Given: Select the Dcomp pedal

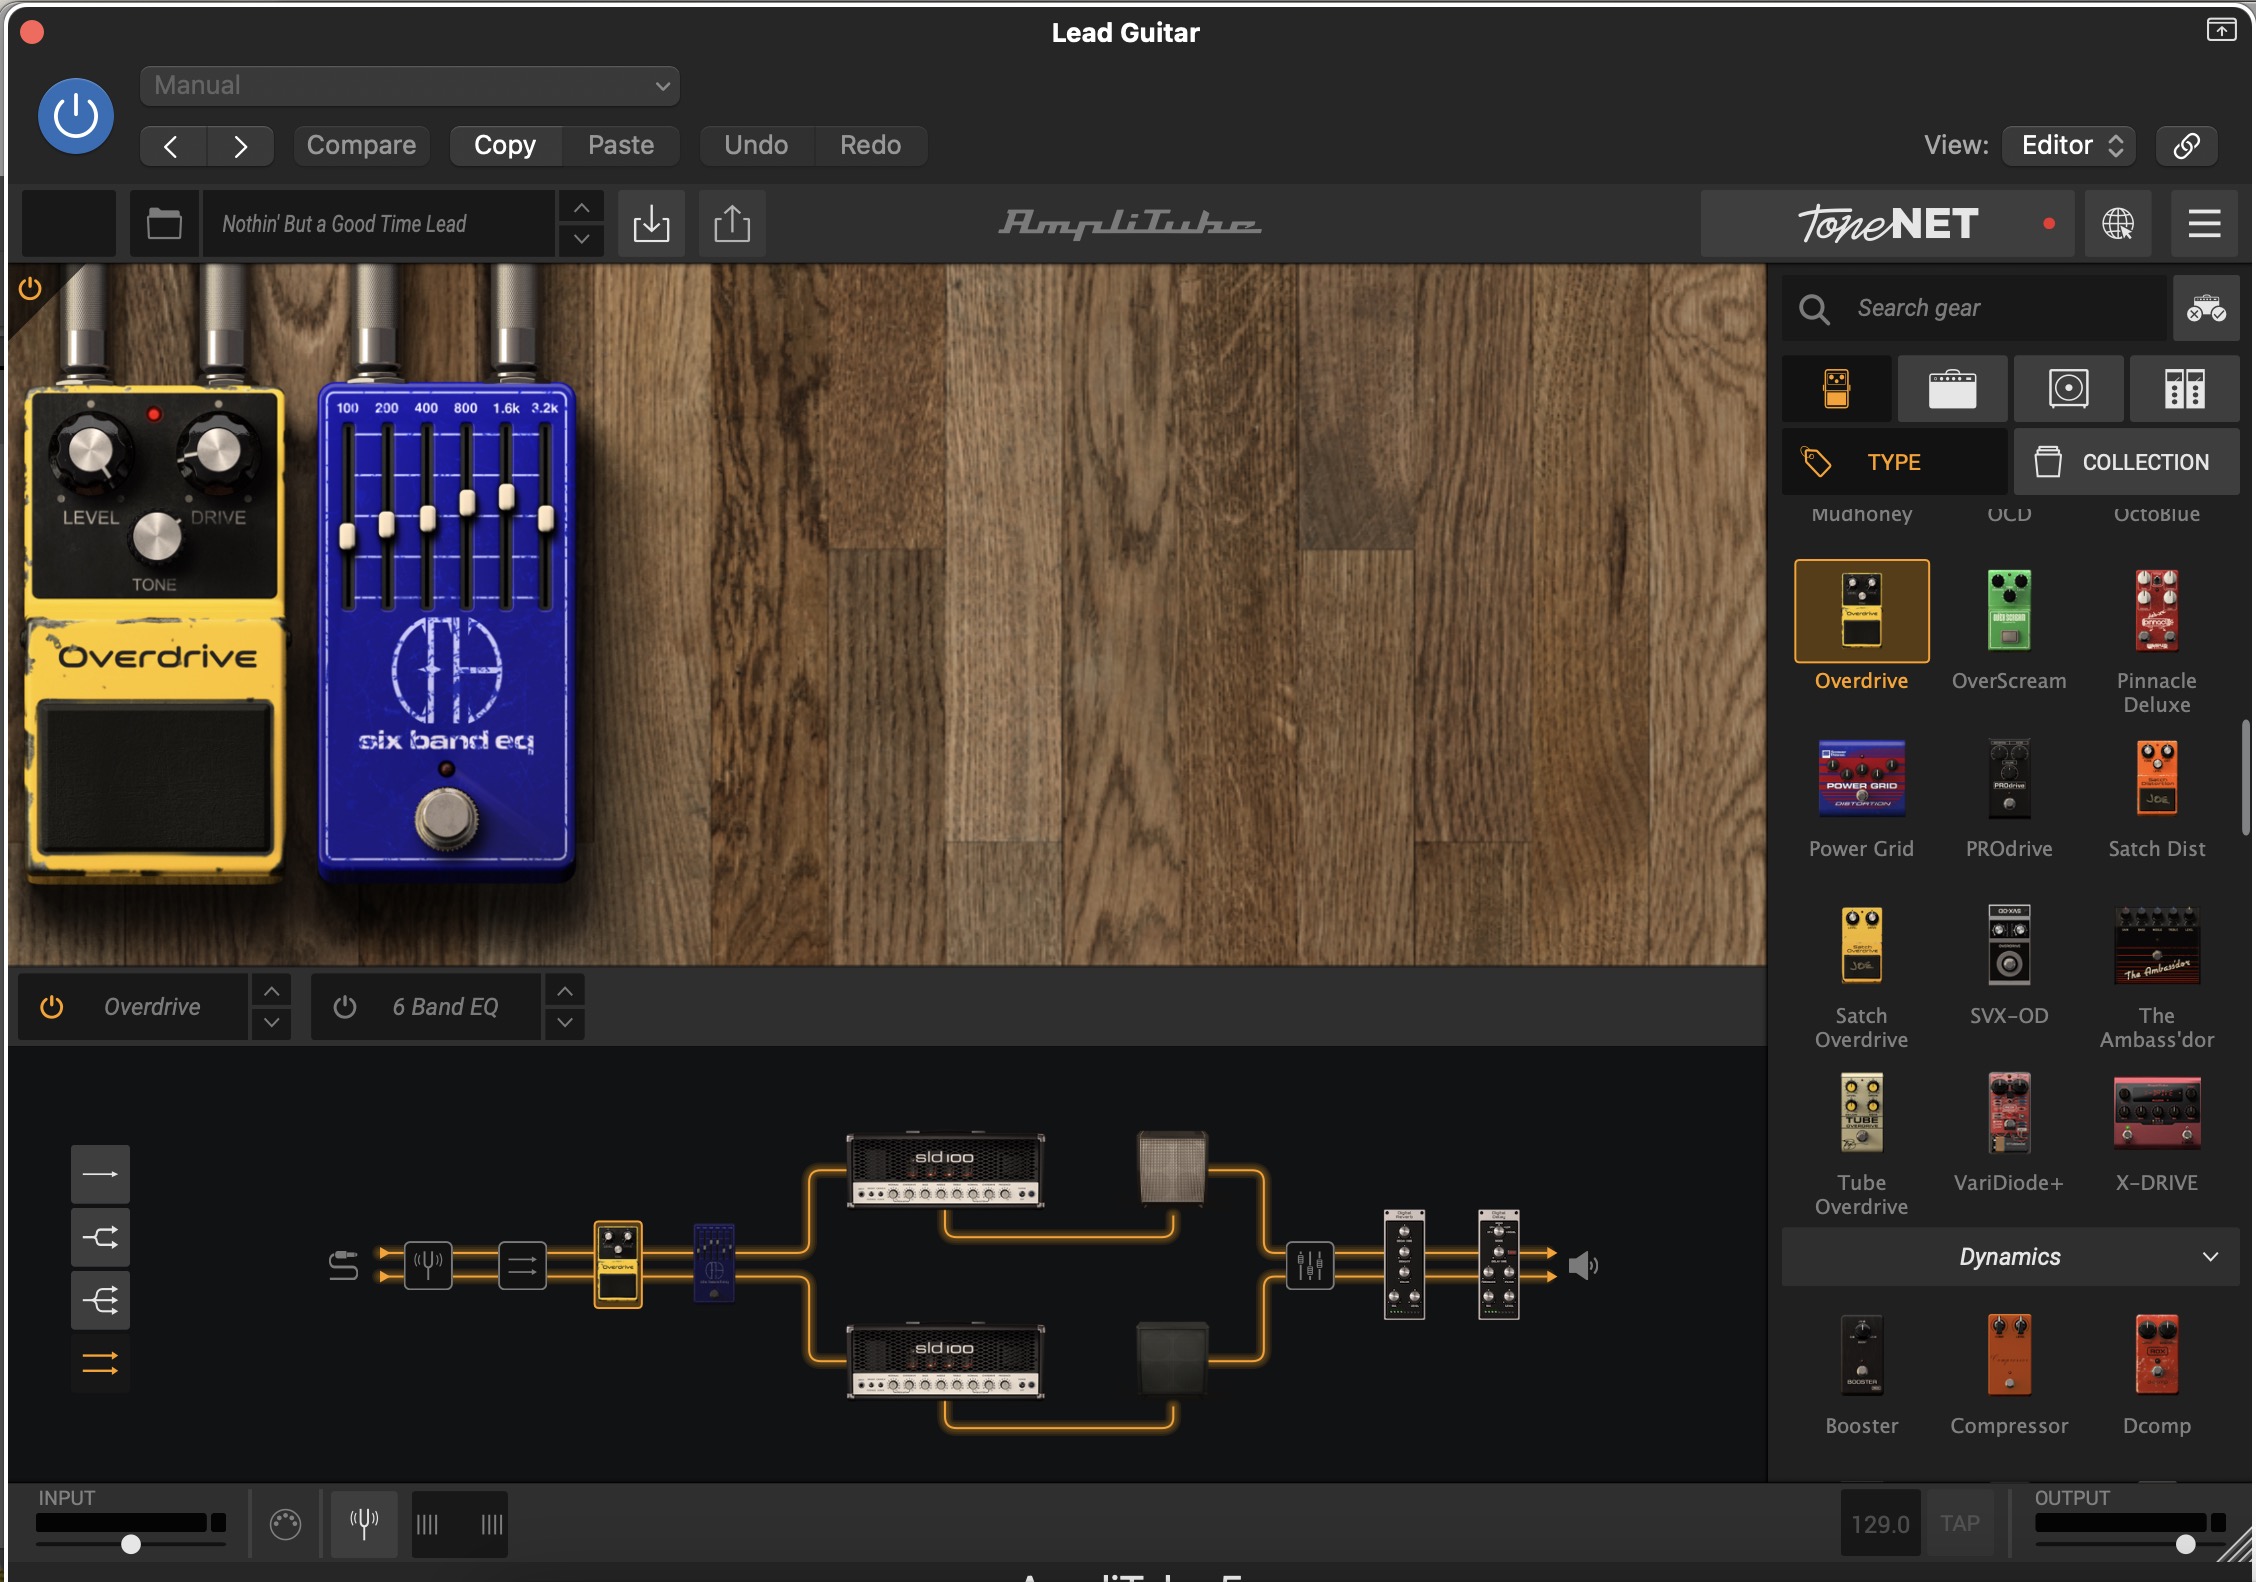Looking at the screenshot, I should pos(2157,1375).
